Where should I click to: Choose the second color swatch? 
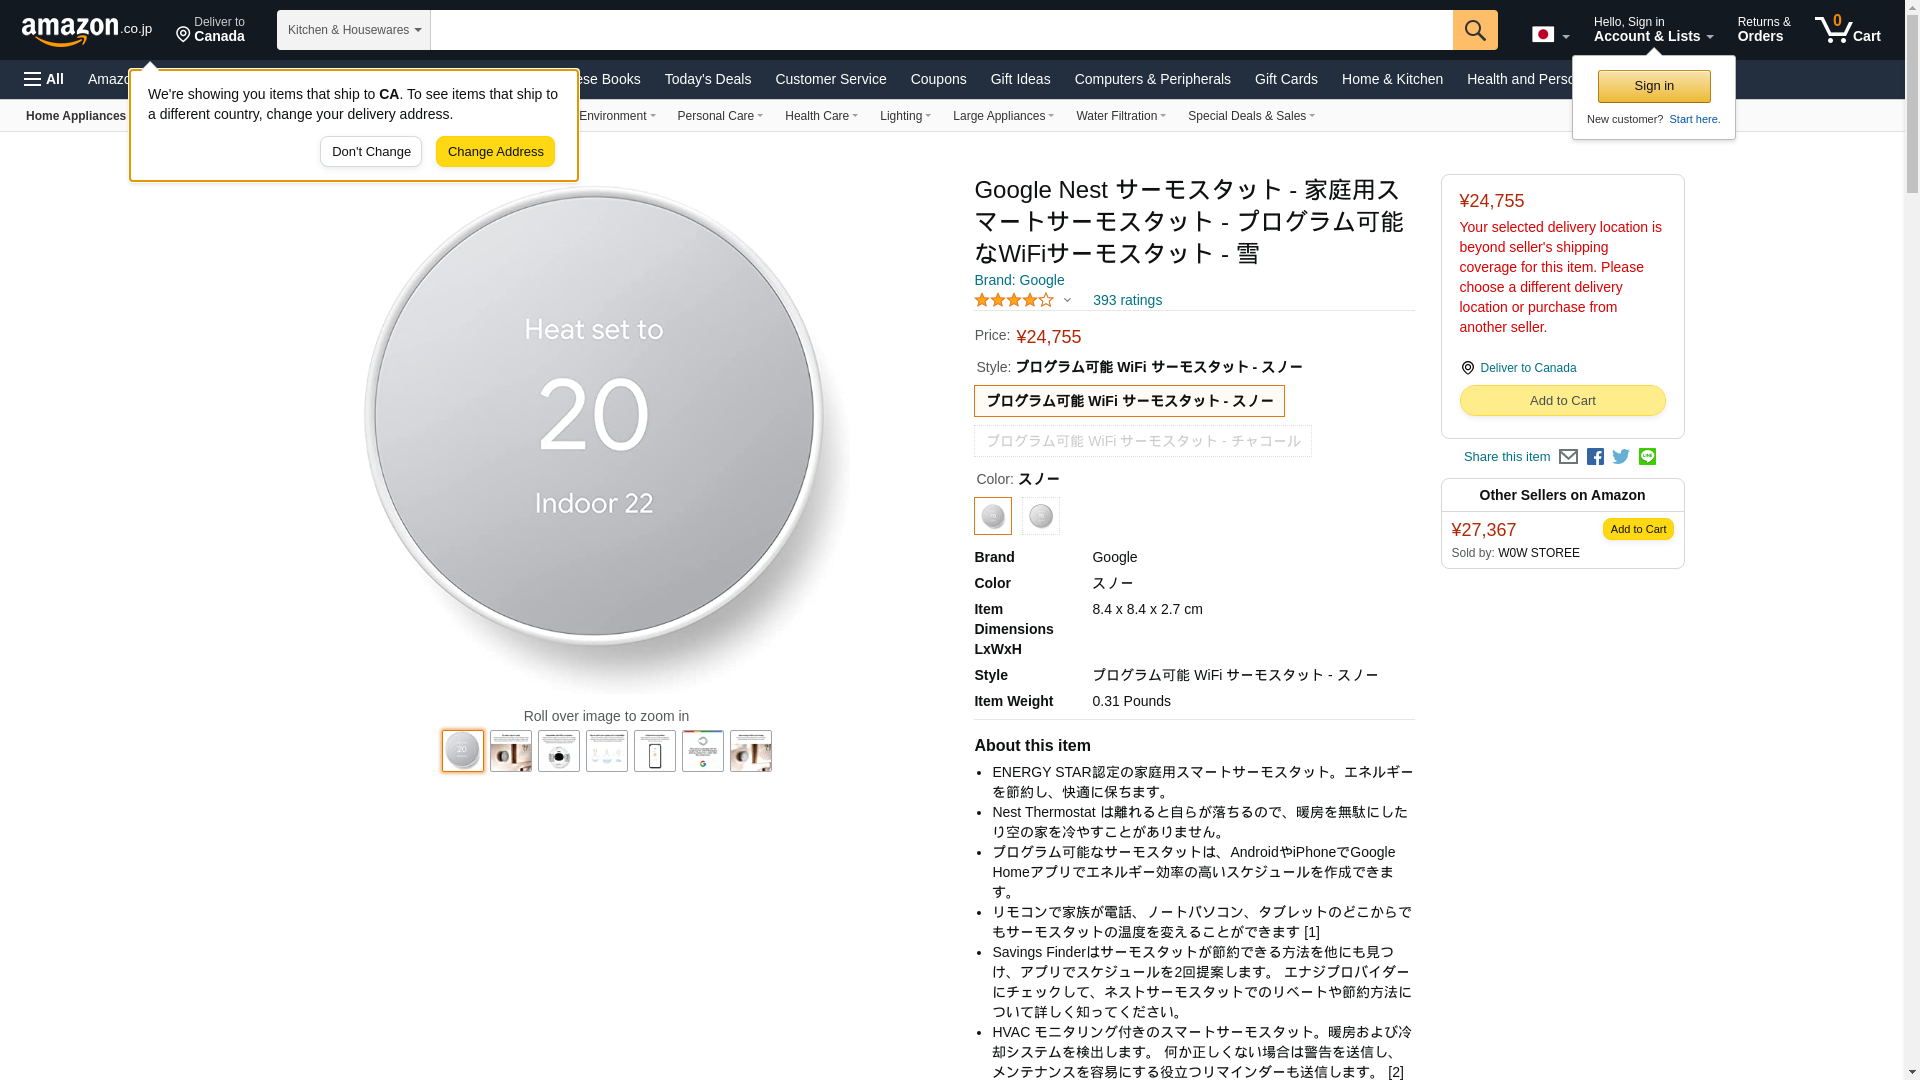[1040, 516]
